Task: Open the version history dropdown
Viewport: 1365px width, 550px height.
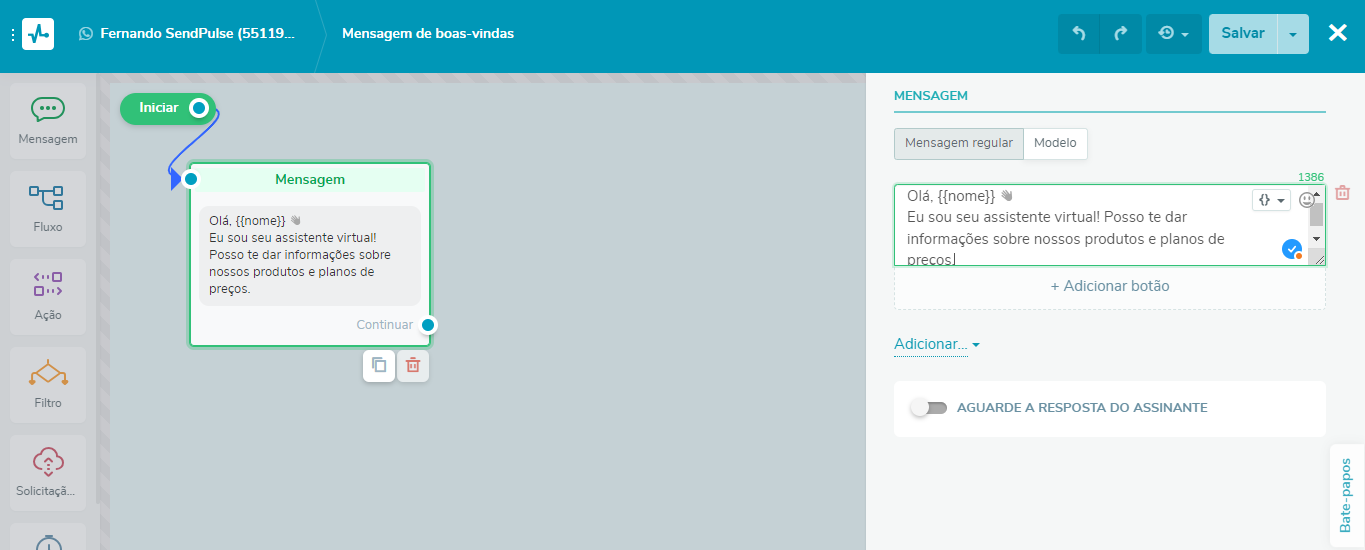Action: pyautogui.click(x=1173, y=33)
